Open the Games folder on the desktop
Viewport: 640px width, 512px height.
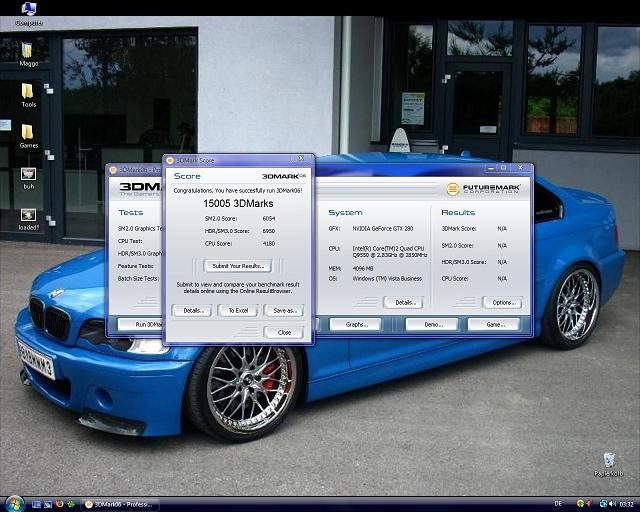(x=28, y=136)
